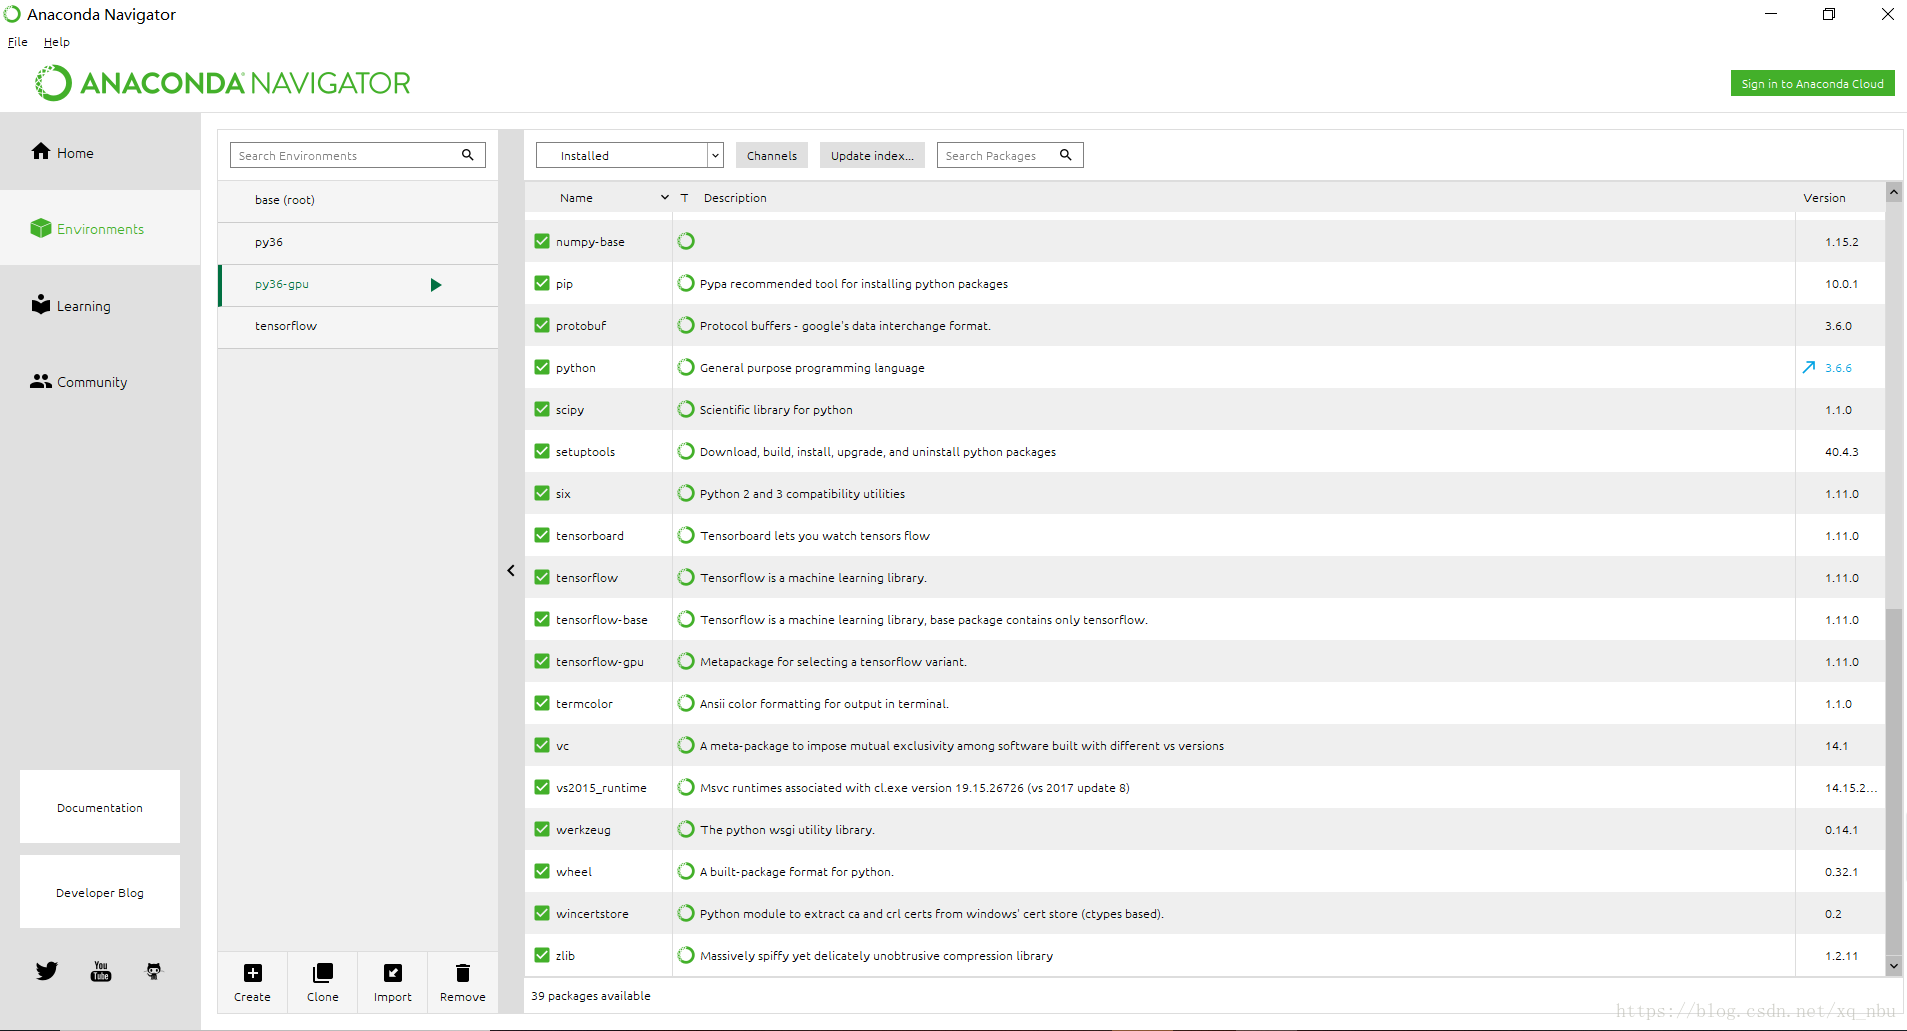Click the circle type icon for wheel

point(686,871)
